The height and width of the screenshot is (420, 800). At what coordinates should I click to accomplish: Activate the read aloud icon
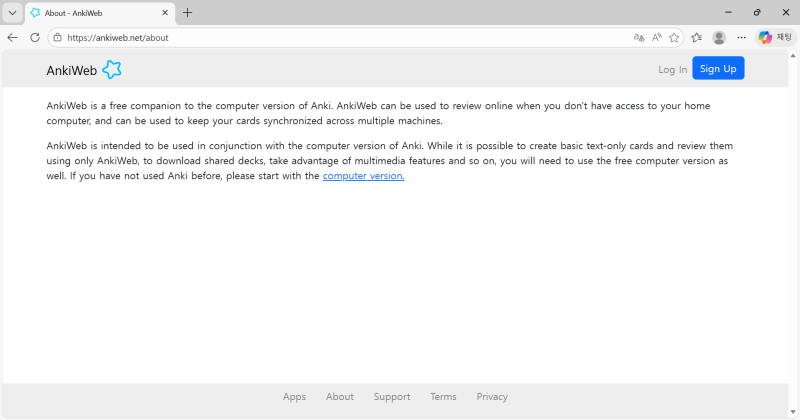[x=657, y=37]
